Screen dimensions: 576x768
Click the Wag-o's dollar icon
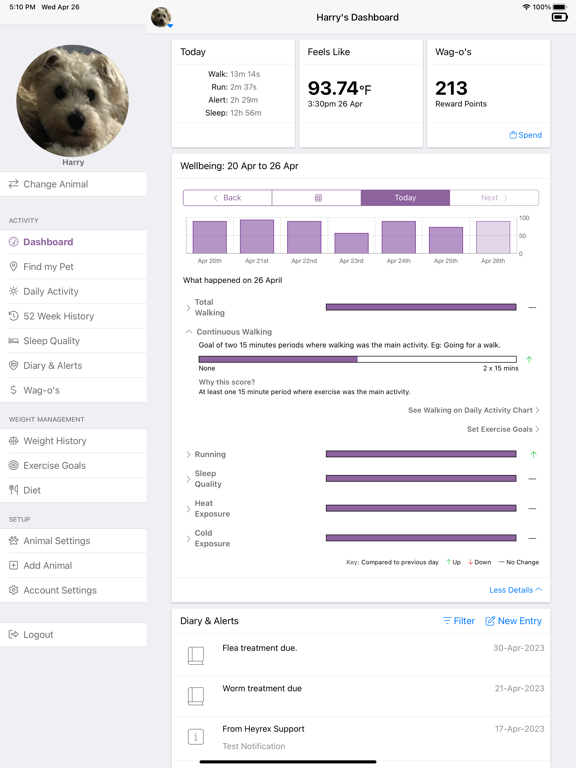pyautogui.click(x=14, y=390)
